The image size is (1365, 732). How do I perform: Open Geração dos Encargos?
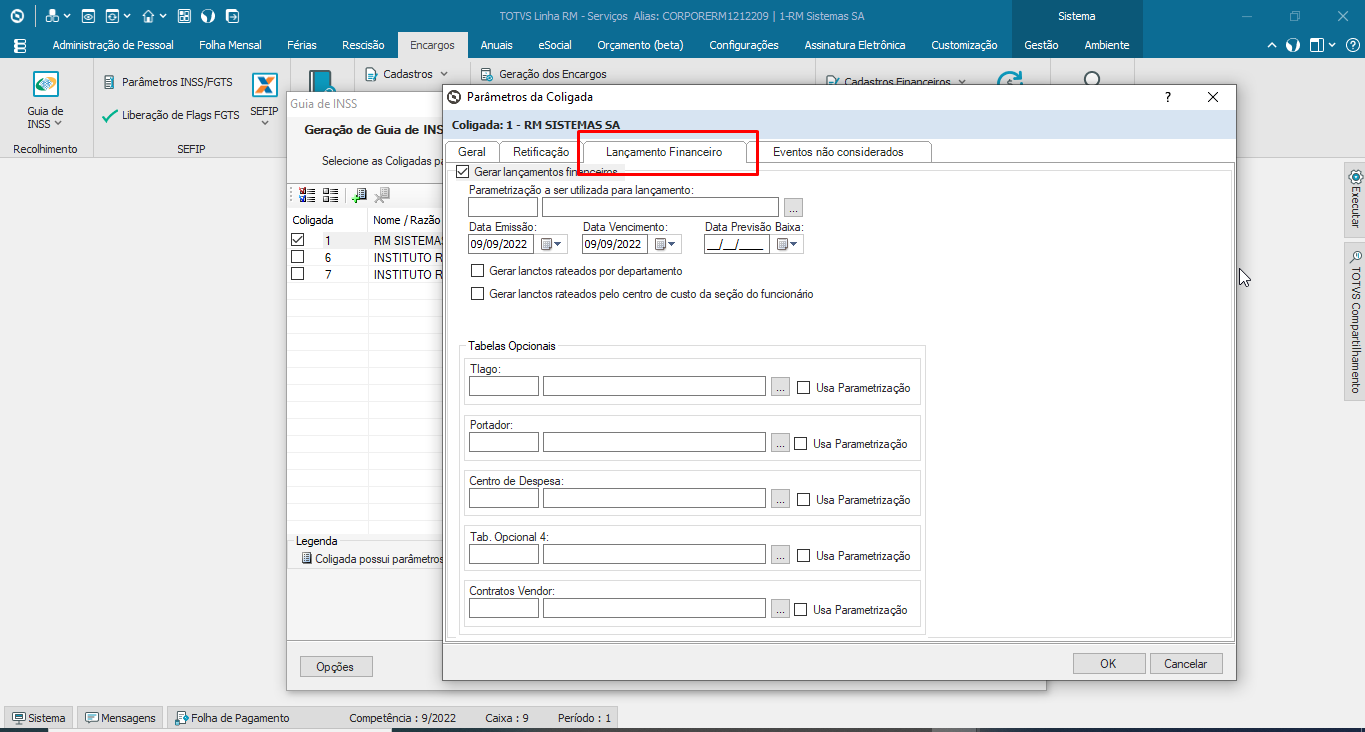543,74
